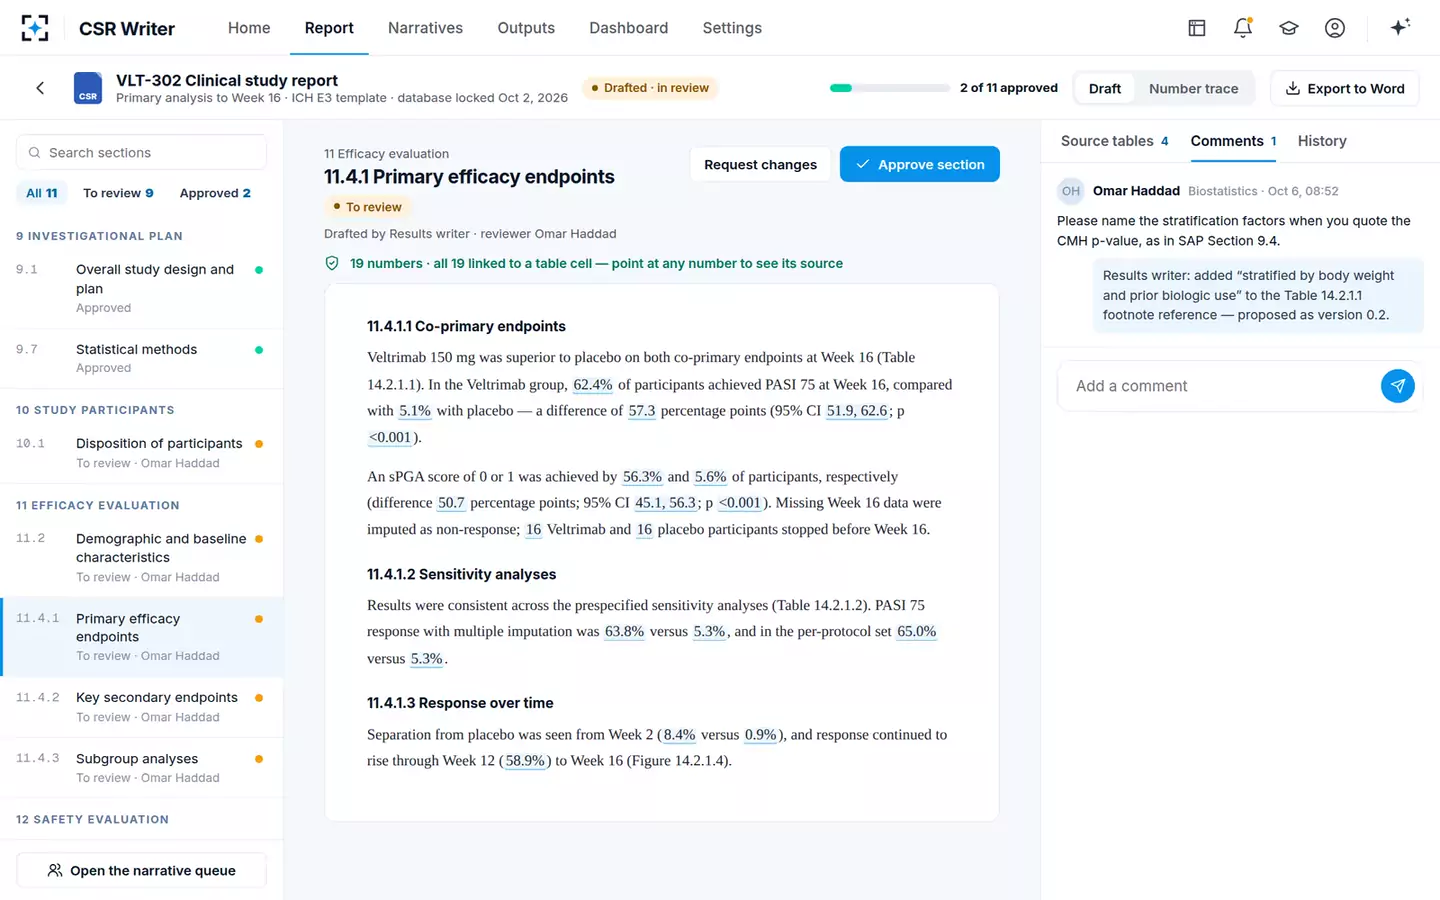Open section 9.1 Overall study design and plan
Image resolution: width=1440 pixels, height=900 pixels.
click(141, 288)
